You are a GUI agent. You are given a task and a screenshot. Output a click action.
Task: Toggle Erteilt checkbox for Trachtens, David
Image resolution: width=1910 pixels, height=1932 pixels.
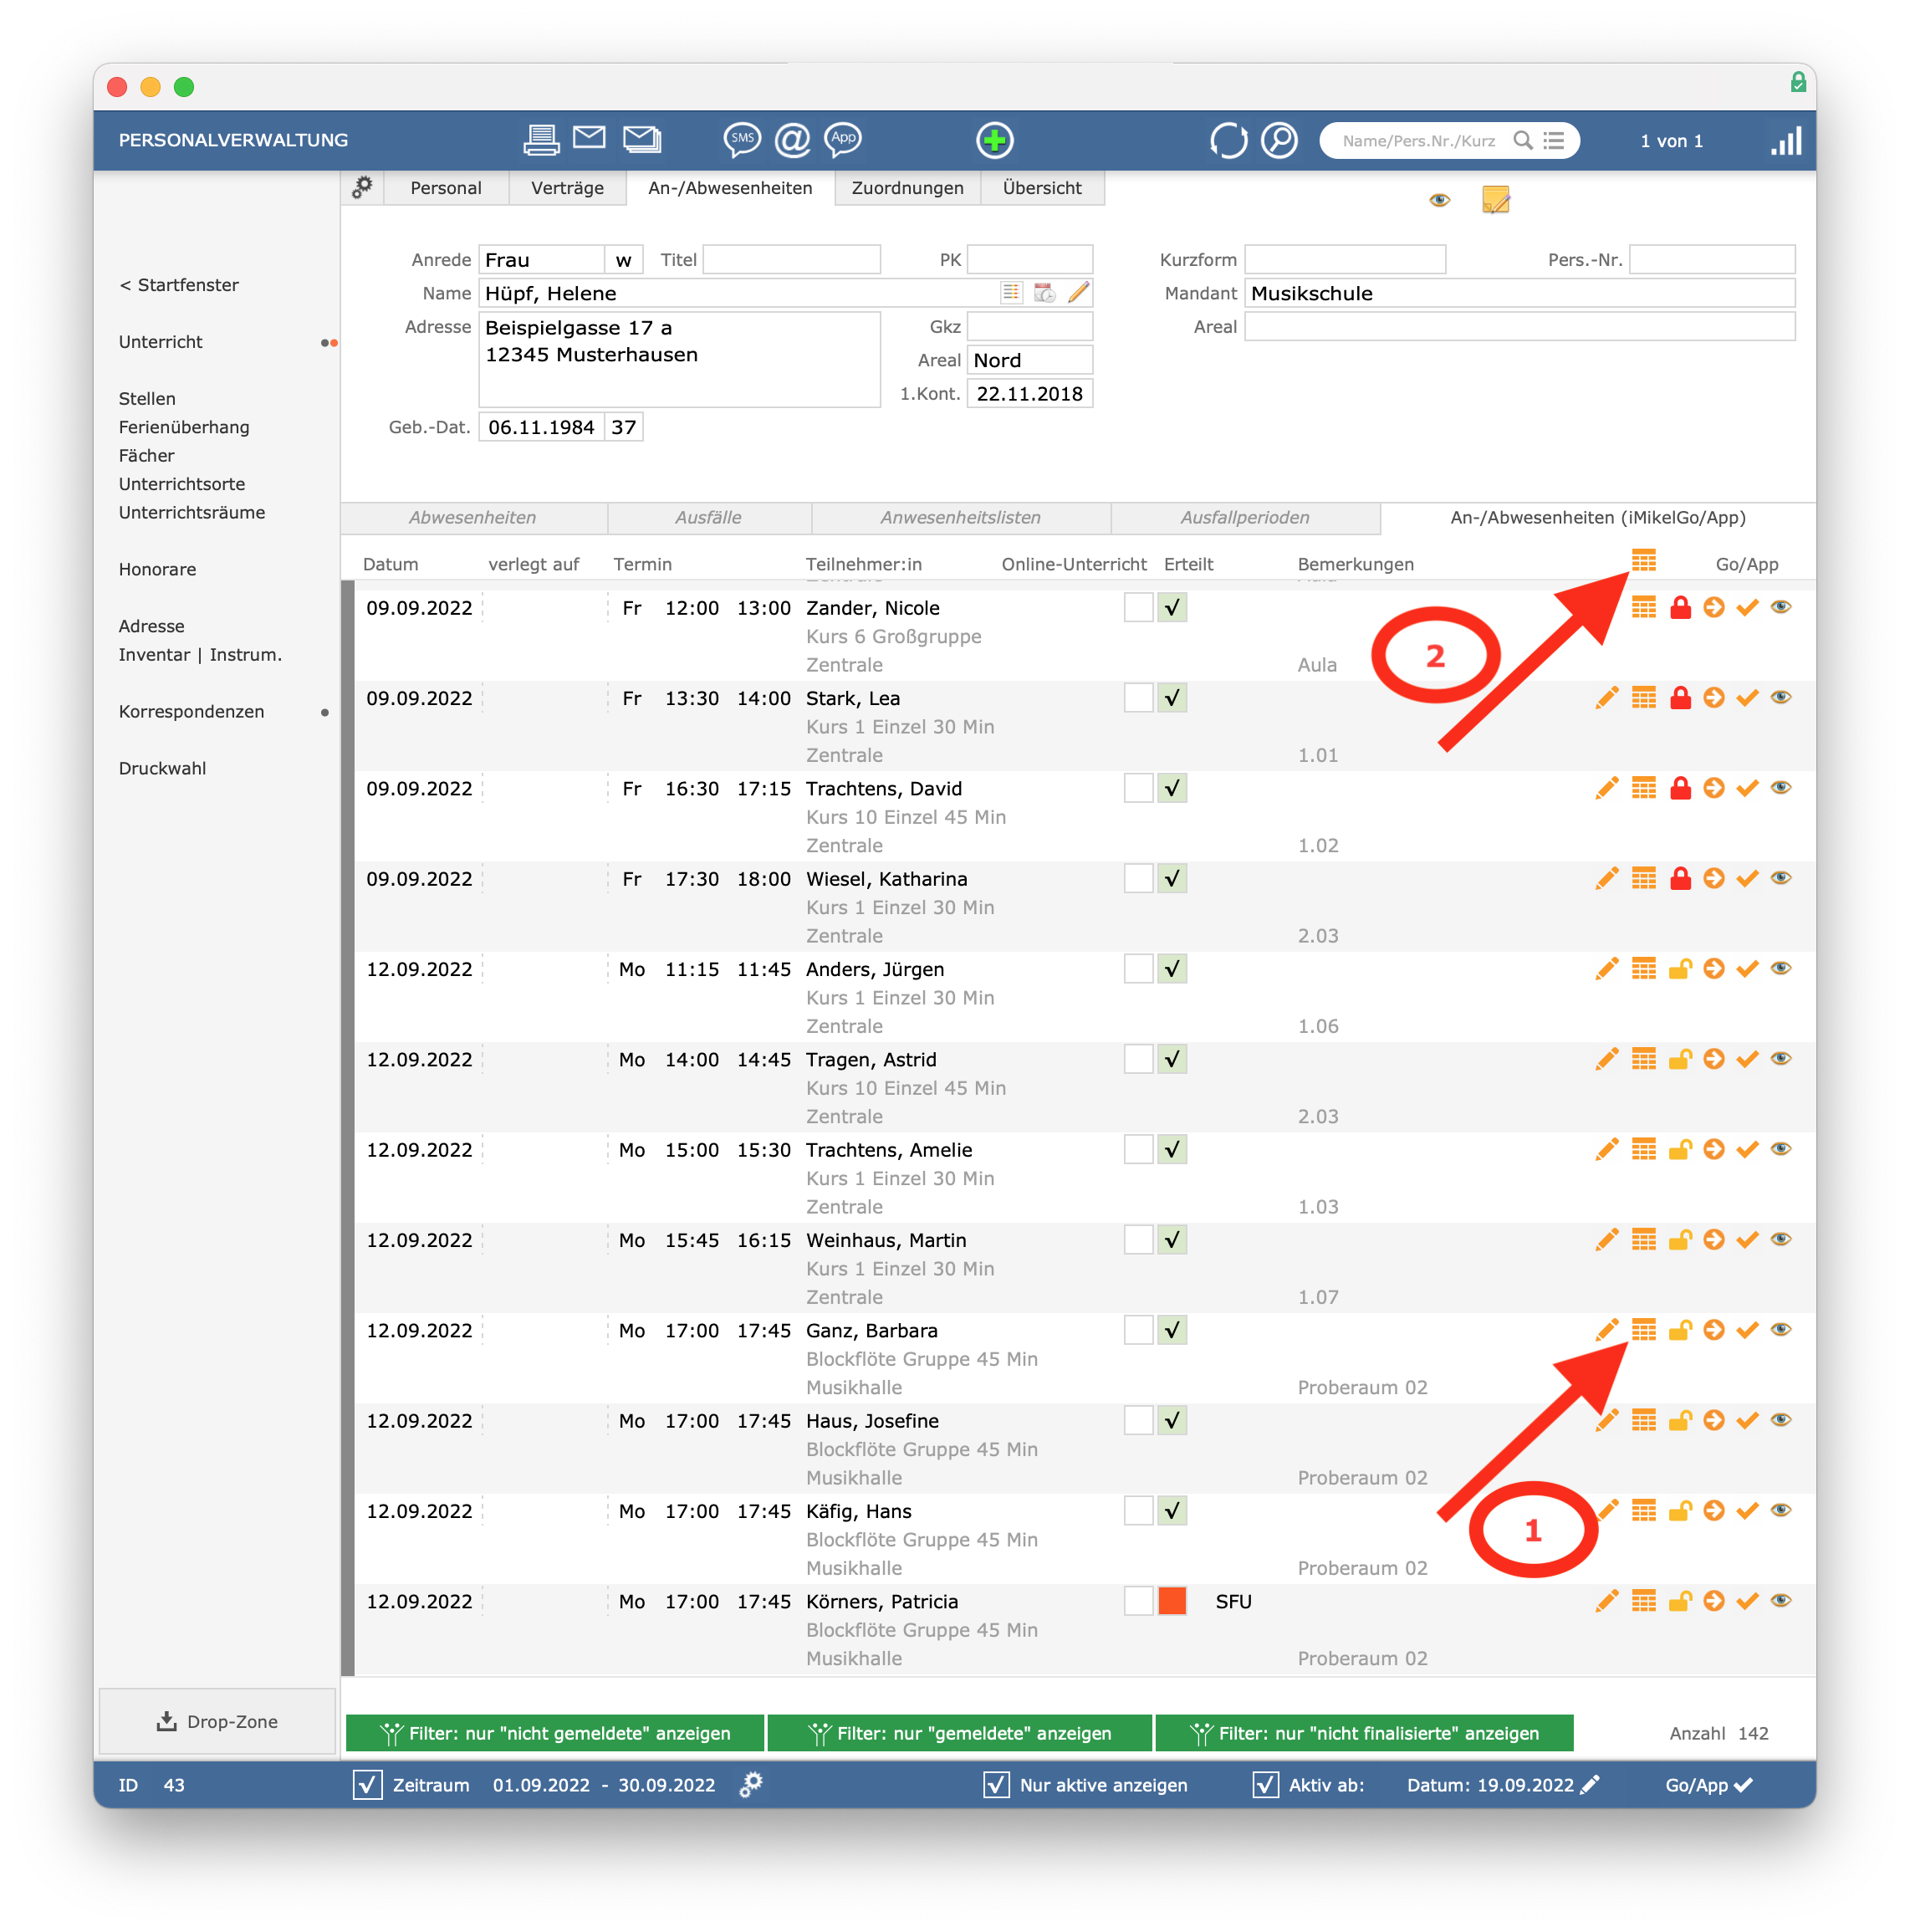pos(1172,788)
